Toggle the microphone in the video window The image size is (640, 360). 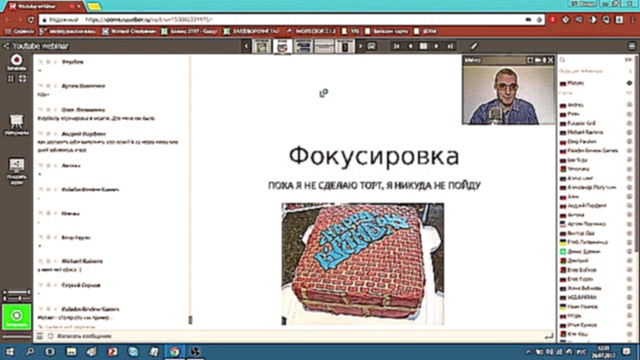click(x=544, y=60)
